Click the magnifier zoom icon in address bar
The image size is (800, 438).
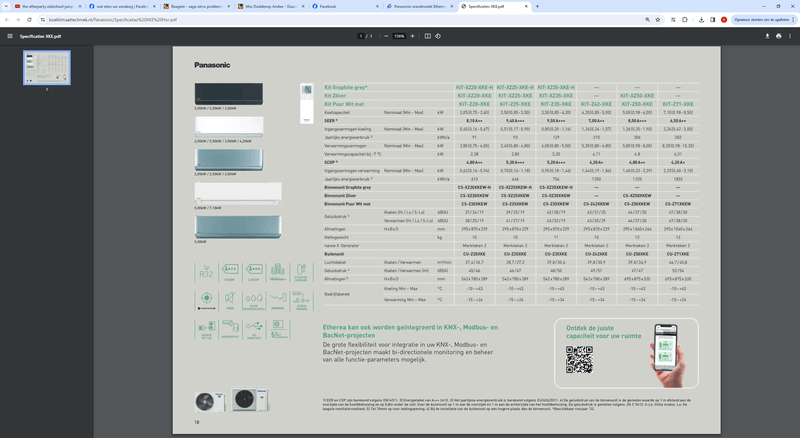click(647, 20)
